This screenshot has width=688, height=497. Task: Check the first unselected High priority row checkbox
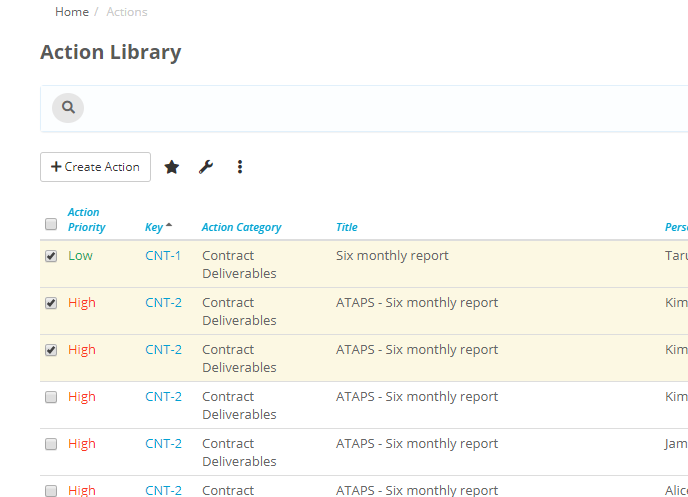coord(51,397)
